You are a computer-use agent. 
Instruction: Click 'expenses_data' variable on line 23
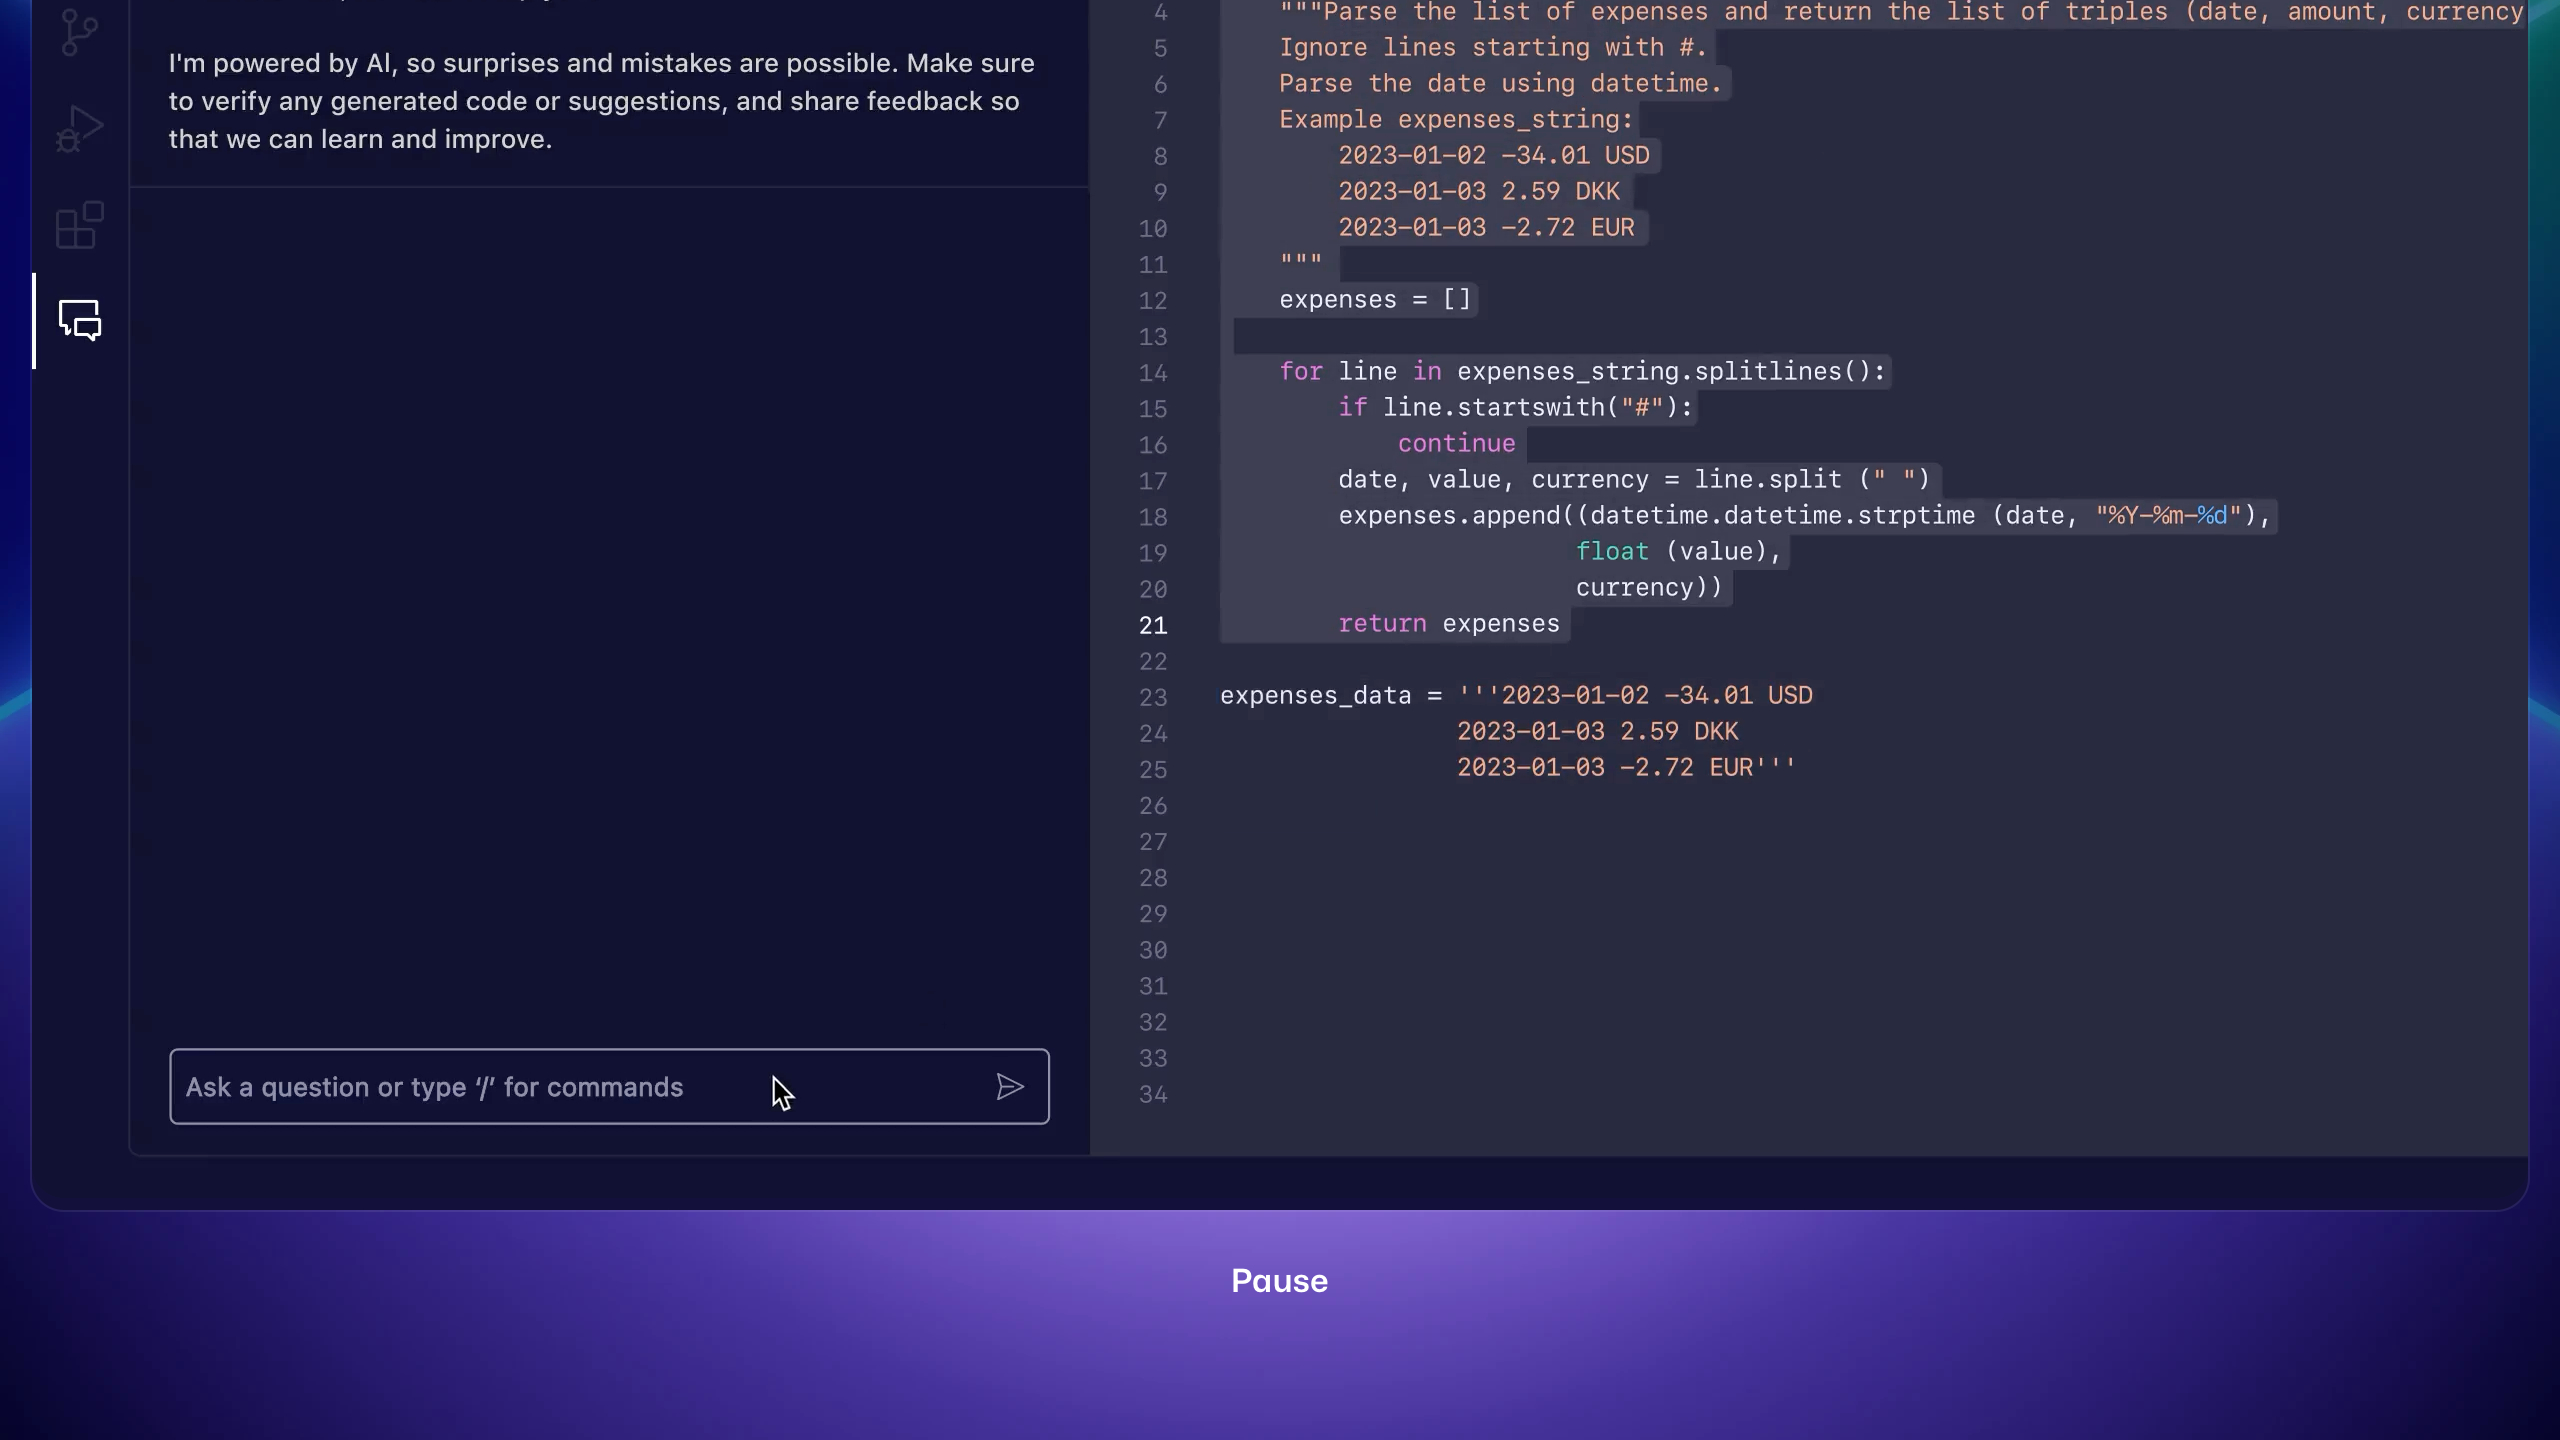click(1315, 696)
